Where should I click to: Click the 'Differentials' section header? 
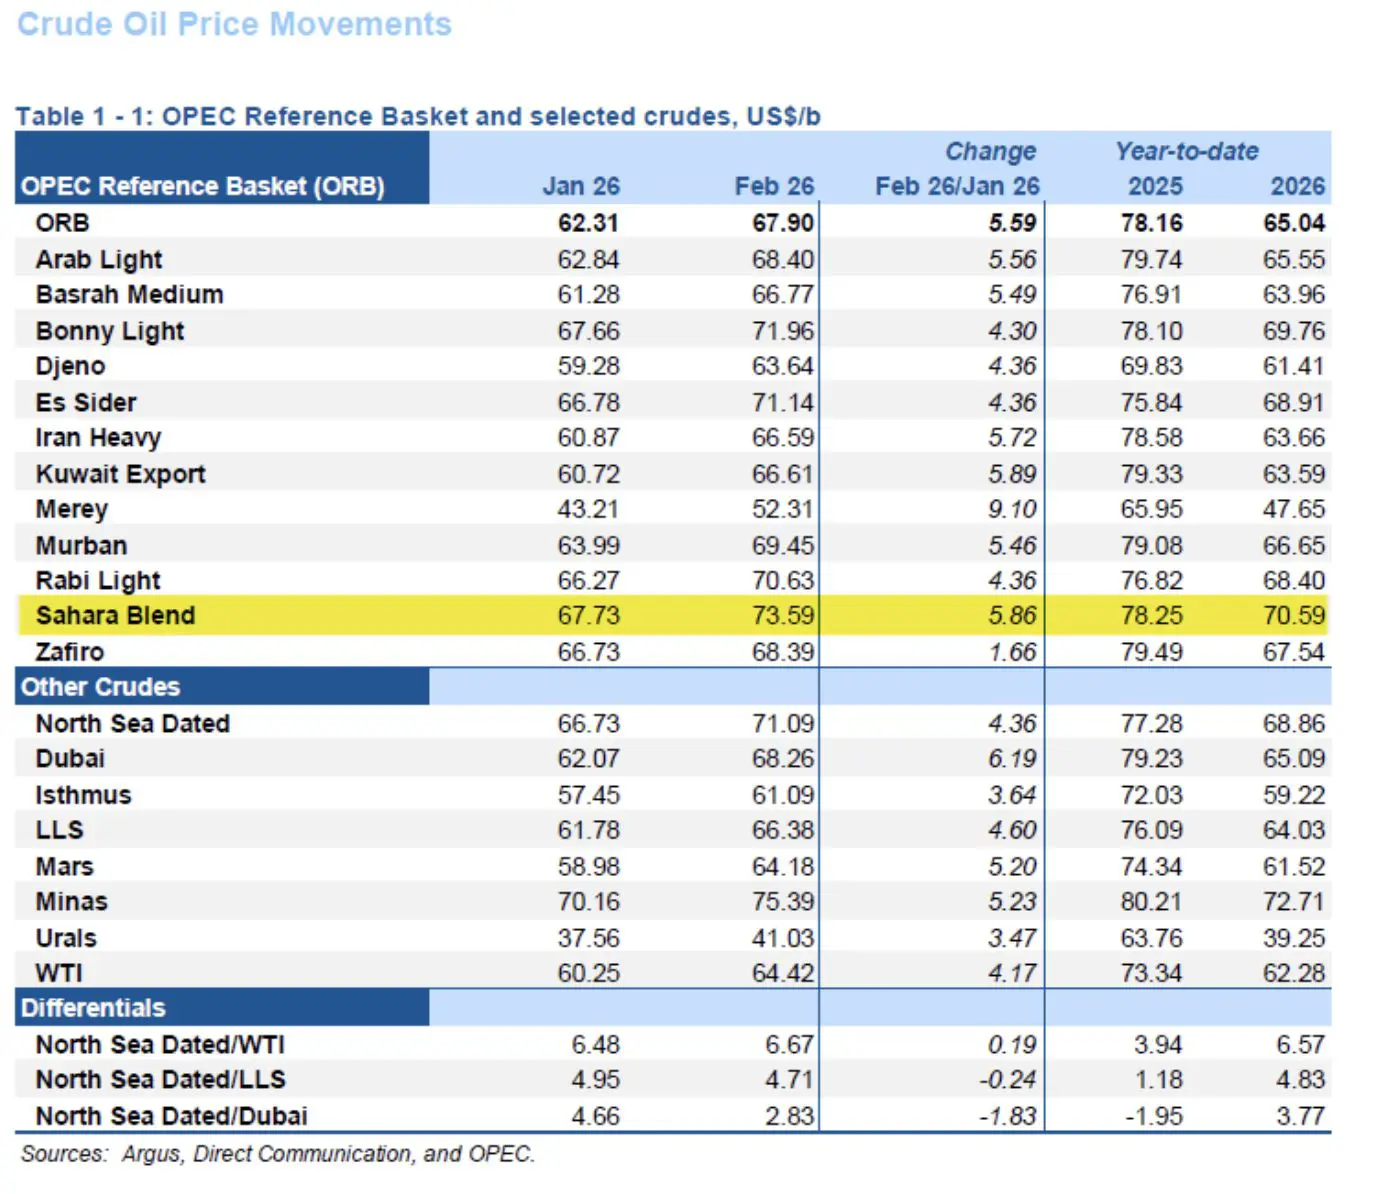click(x=93, y=1008)
